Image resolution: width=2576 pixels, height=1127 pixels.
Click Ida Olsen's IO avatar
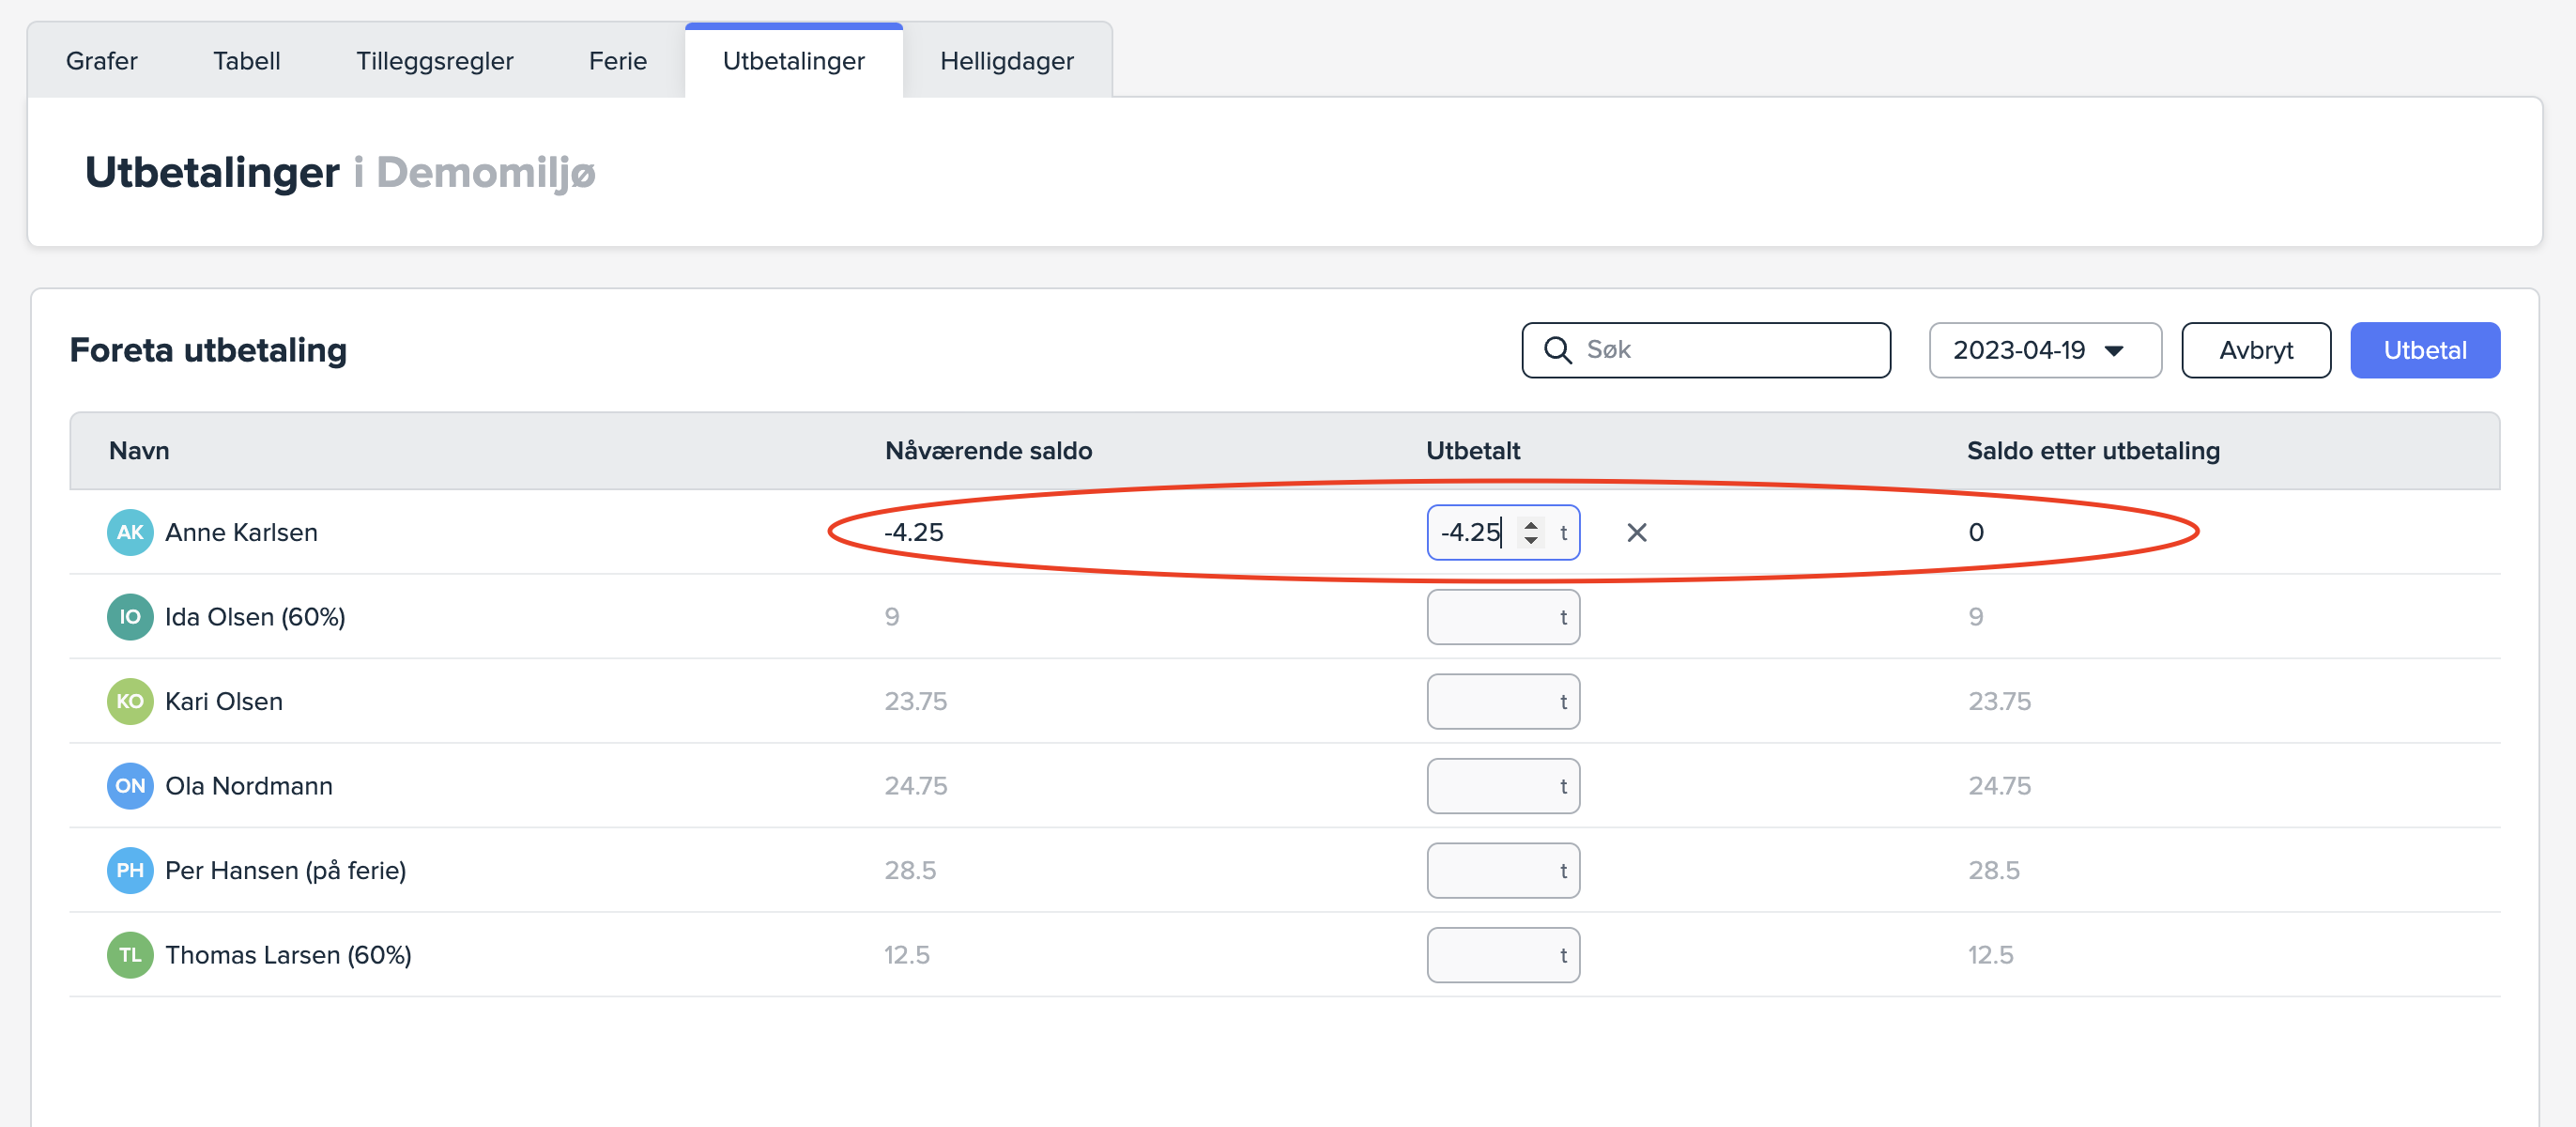tap(130, 617)
